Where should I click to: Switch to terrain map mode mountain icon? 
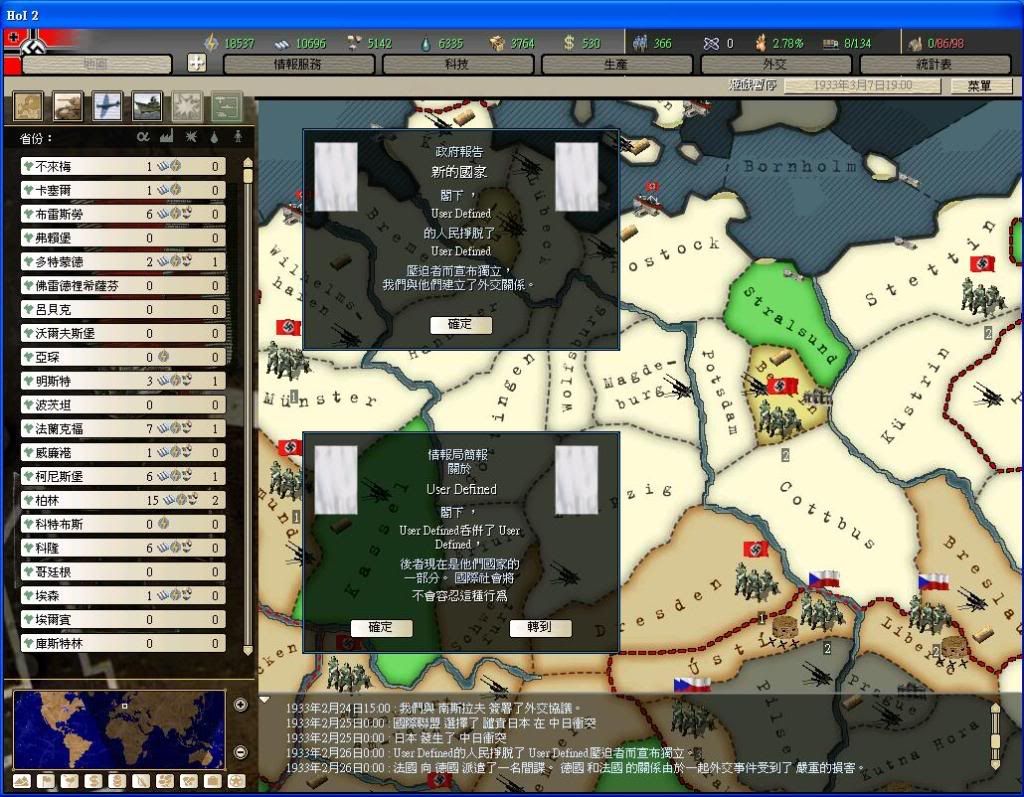coord(22,780)
